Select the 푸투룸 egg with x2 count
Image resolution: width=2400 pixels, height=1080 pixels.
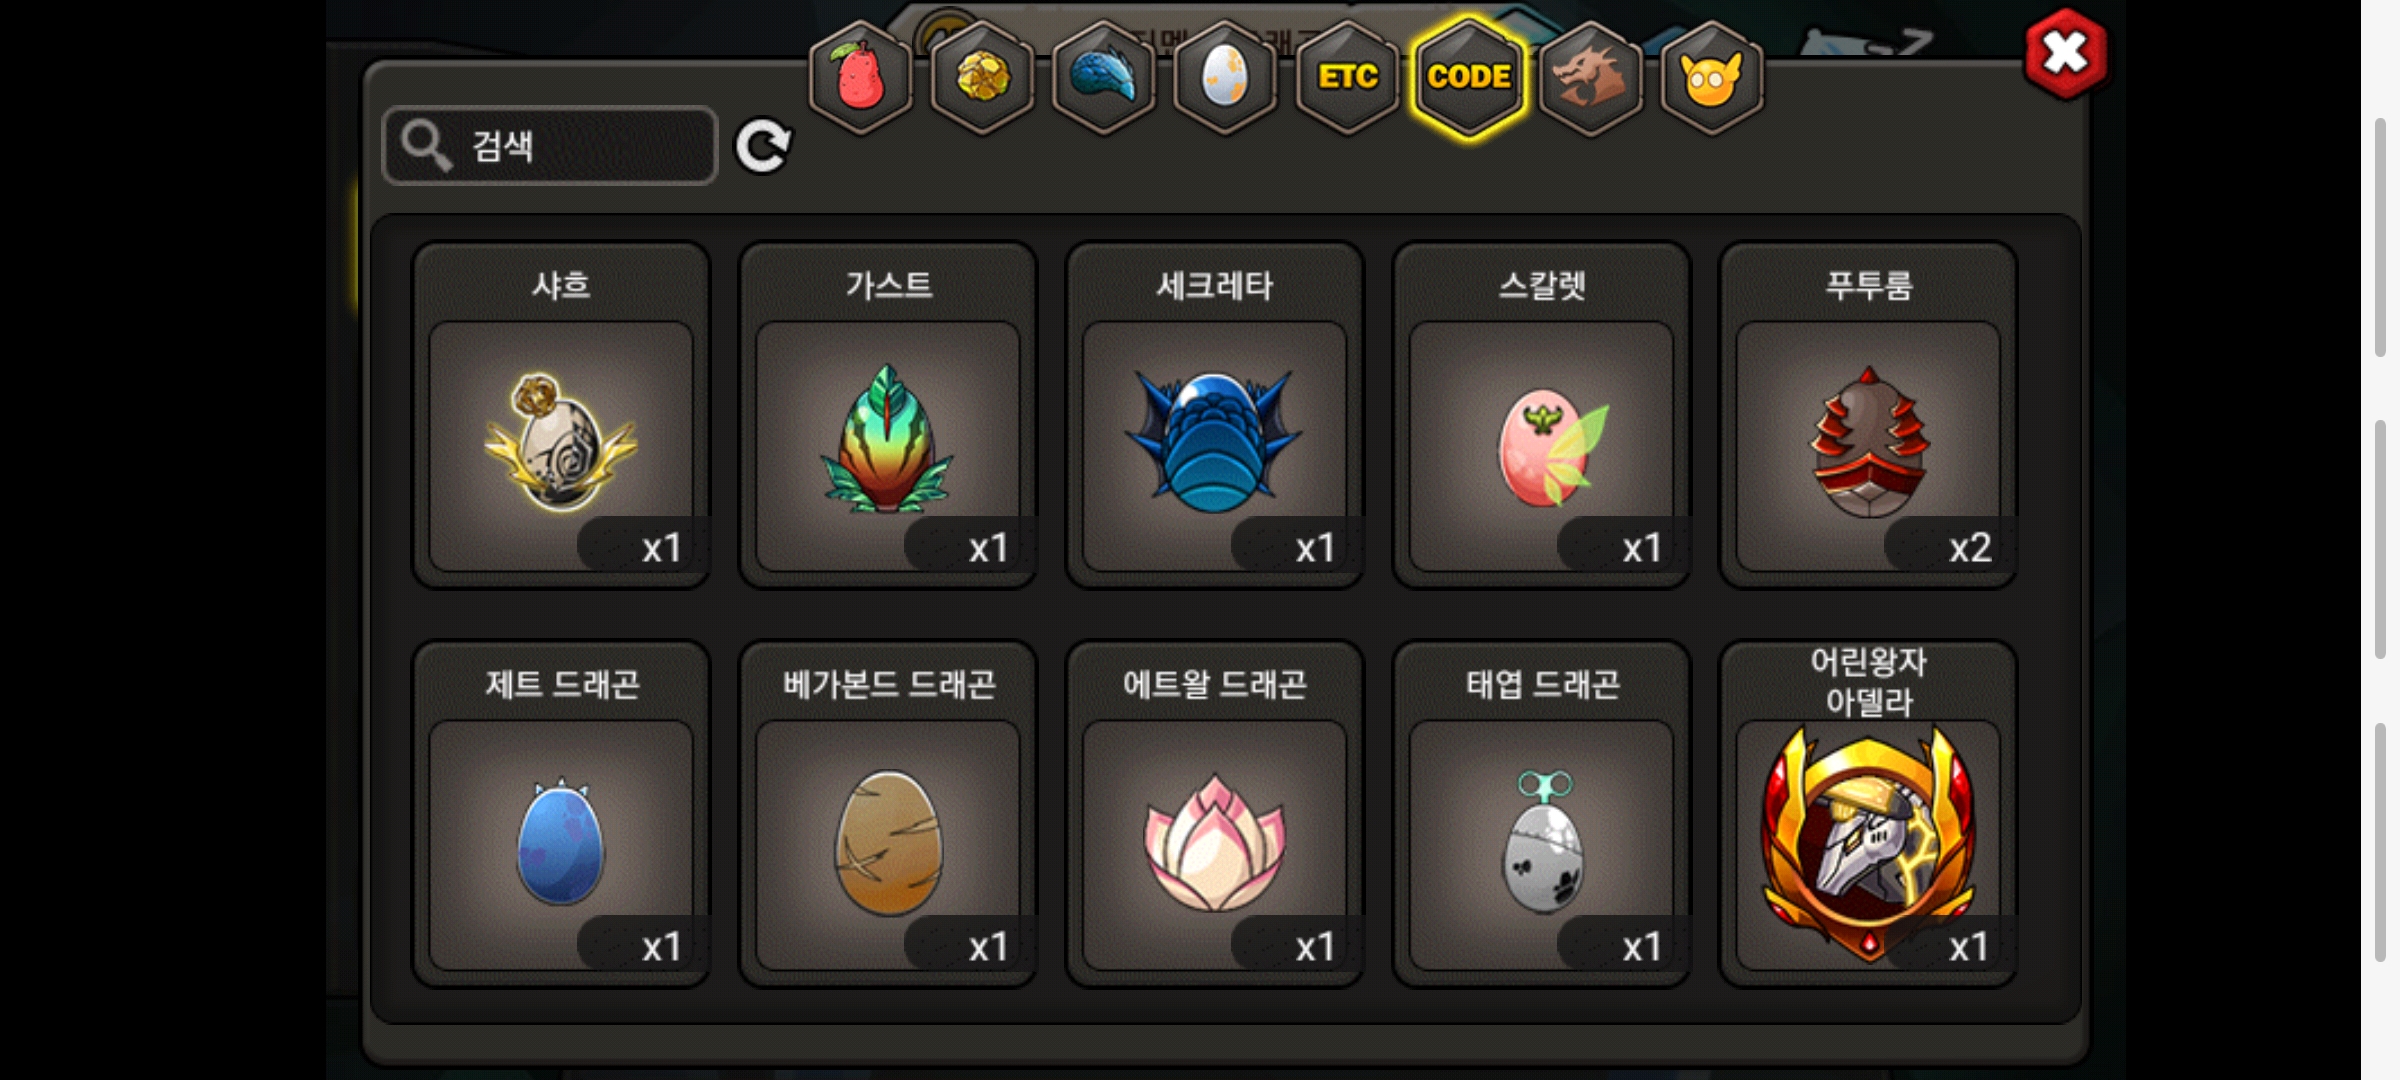point(1868,415)
